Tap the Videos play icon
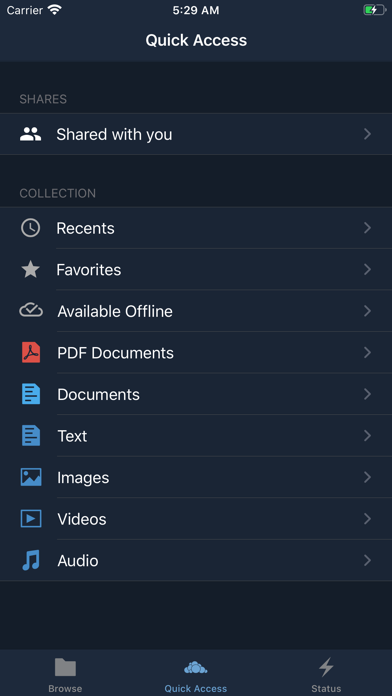This screenshot has height=696, width=392. coord(31,519)
